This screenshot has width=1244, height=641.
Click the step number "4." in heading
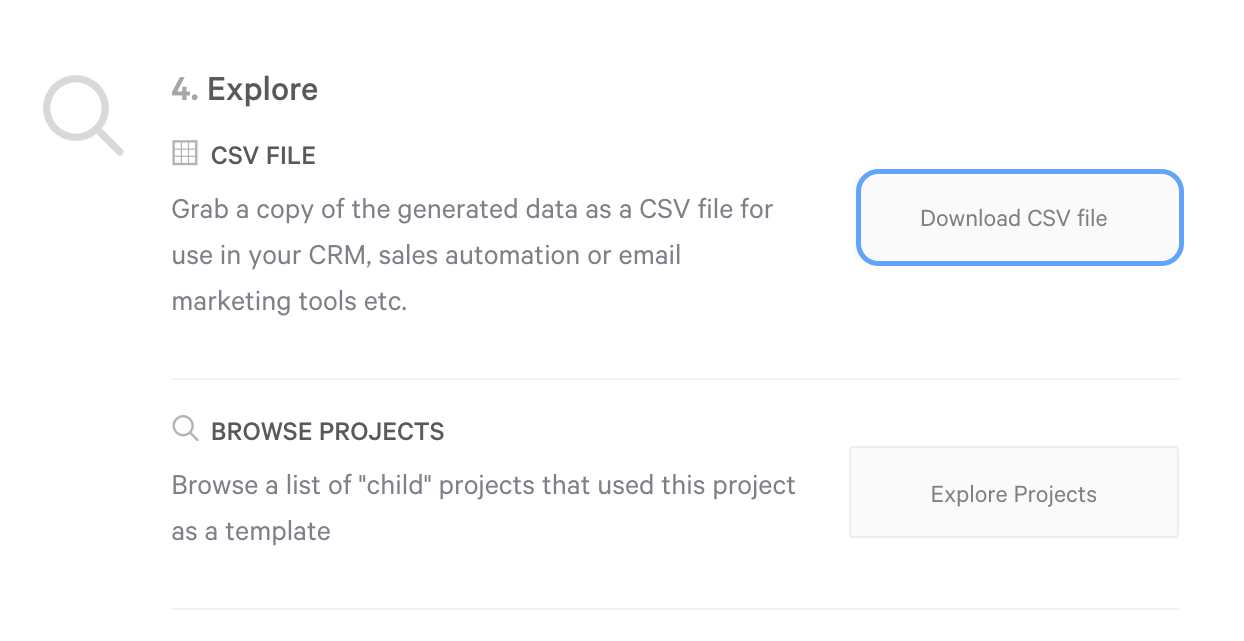(185, 90)
